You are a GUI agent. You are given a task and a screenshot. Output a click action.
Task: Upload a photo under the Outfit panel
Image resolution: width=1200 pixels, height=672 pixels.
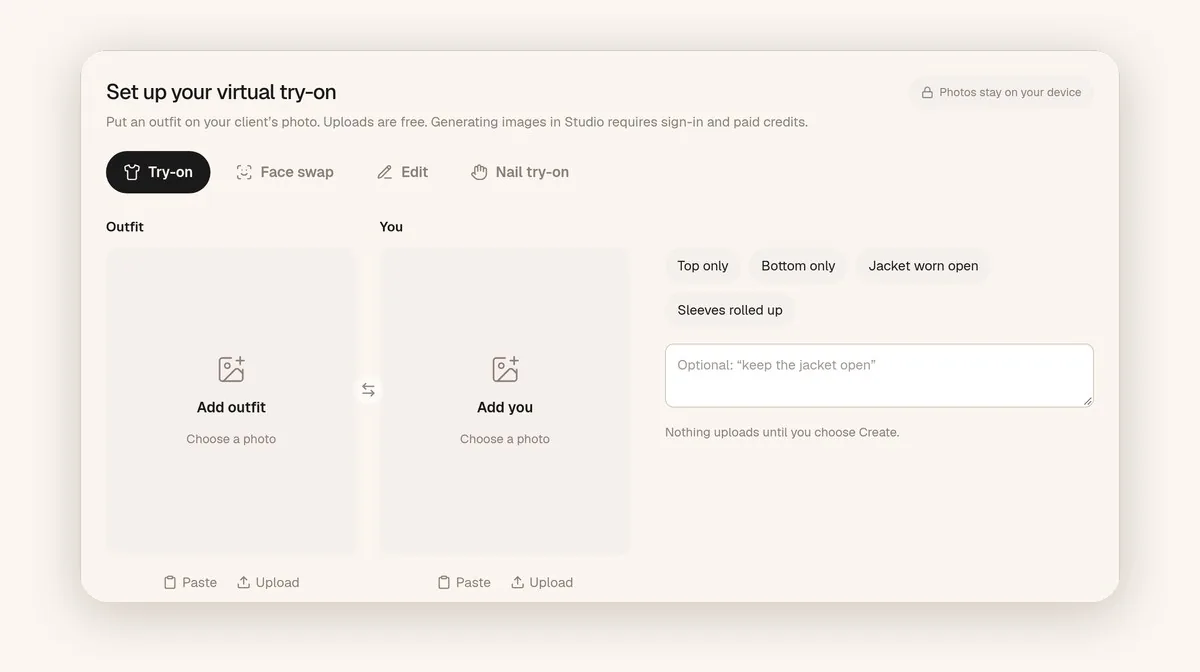pos(268,582)
